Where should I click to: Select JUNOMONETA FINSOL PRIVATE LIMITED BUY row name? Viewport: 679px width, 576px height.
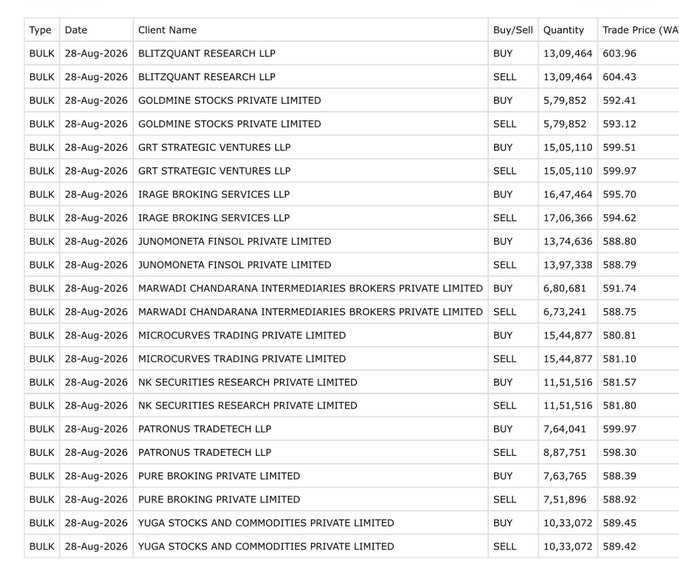click(235, 241)
